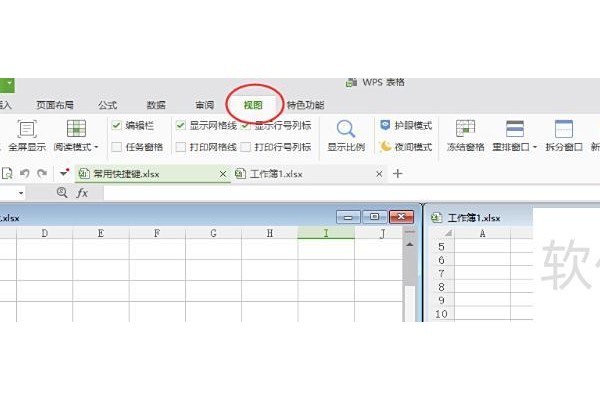Select row 8 header in 工作簿1 window

click(x=442, y=287)
